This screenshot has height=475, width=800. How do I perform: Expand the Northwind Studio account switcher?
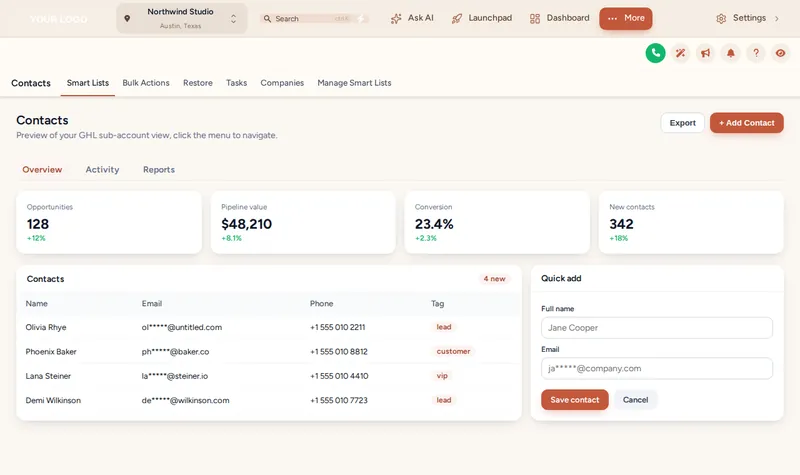coord(182,18)
